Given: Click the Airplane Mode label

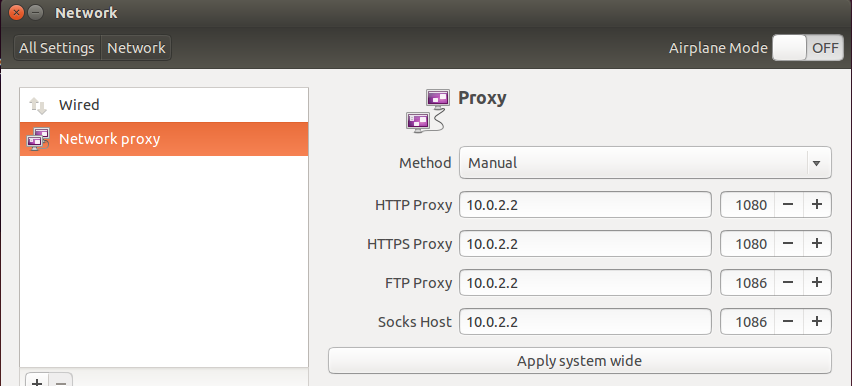Looking at the screenshot, I should point(718,48).
